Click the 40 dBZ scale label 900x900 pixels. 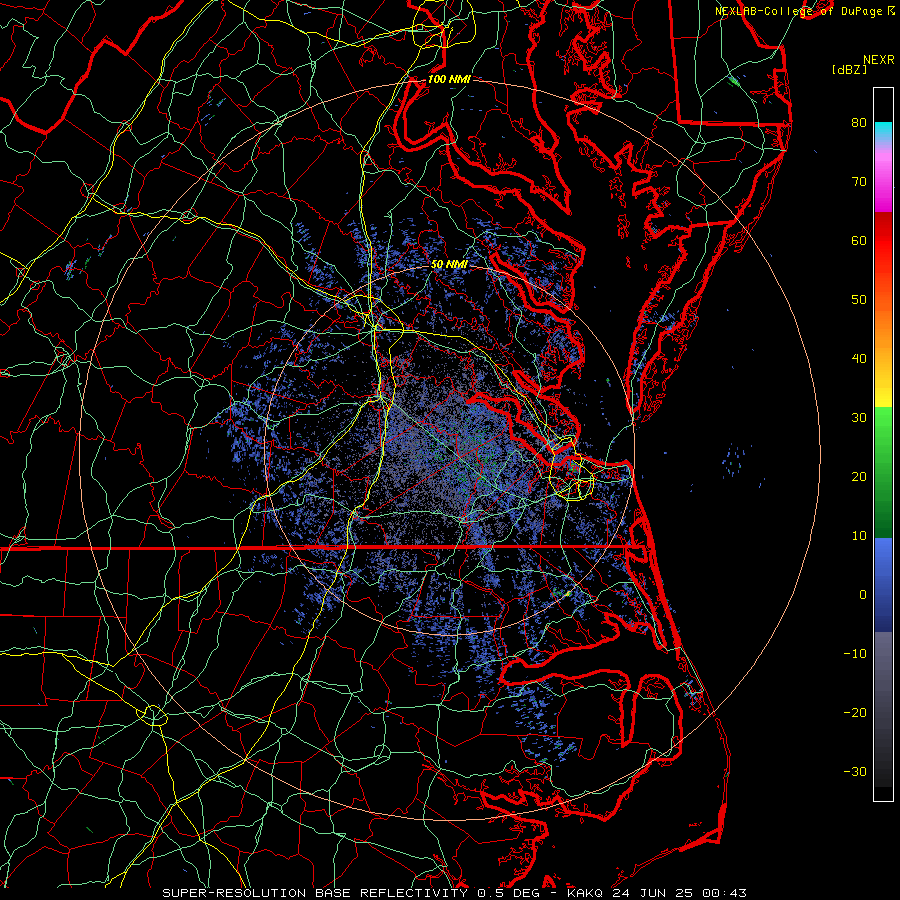tap(859, 359)
